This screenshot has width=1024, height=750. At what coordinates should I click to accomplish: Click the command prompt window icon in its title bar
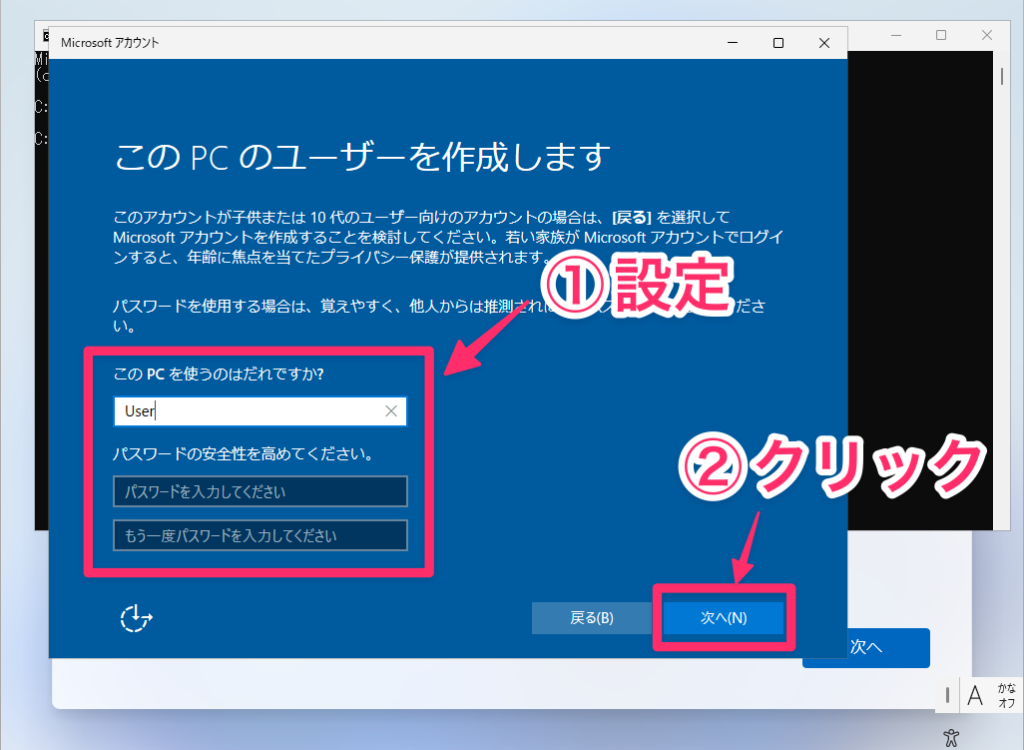click(x=45, y=36)
